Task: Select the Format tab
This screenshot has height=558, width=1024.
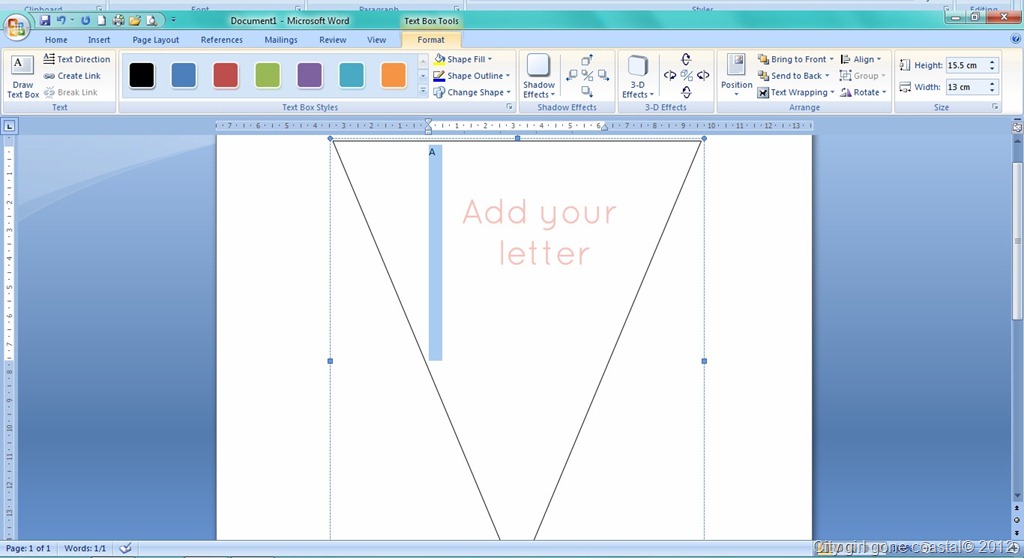Action: 430,40
